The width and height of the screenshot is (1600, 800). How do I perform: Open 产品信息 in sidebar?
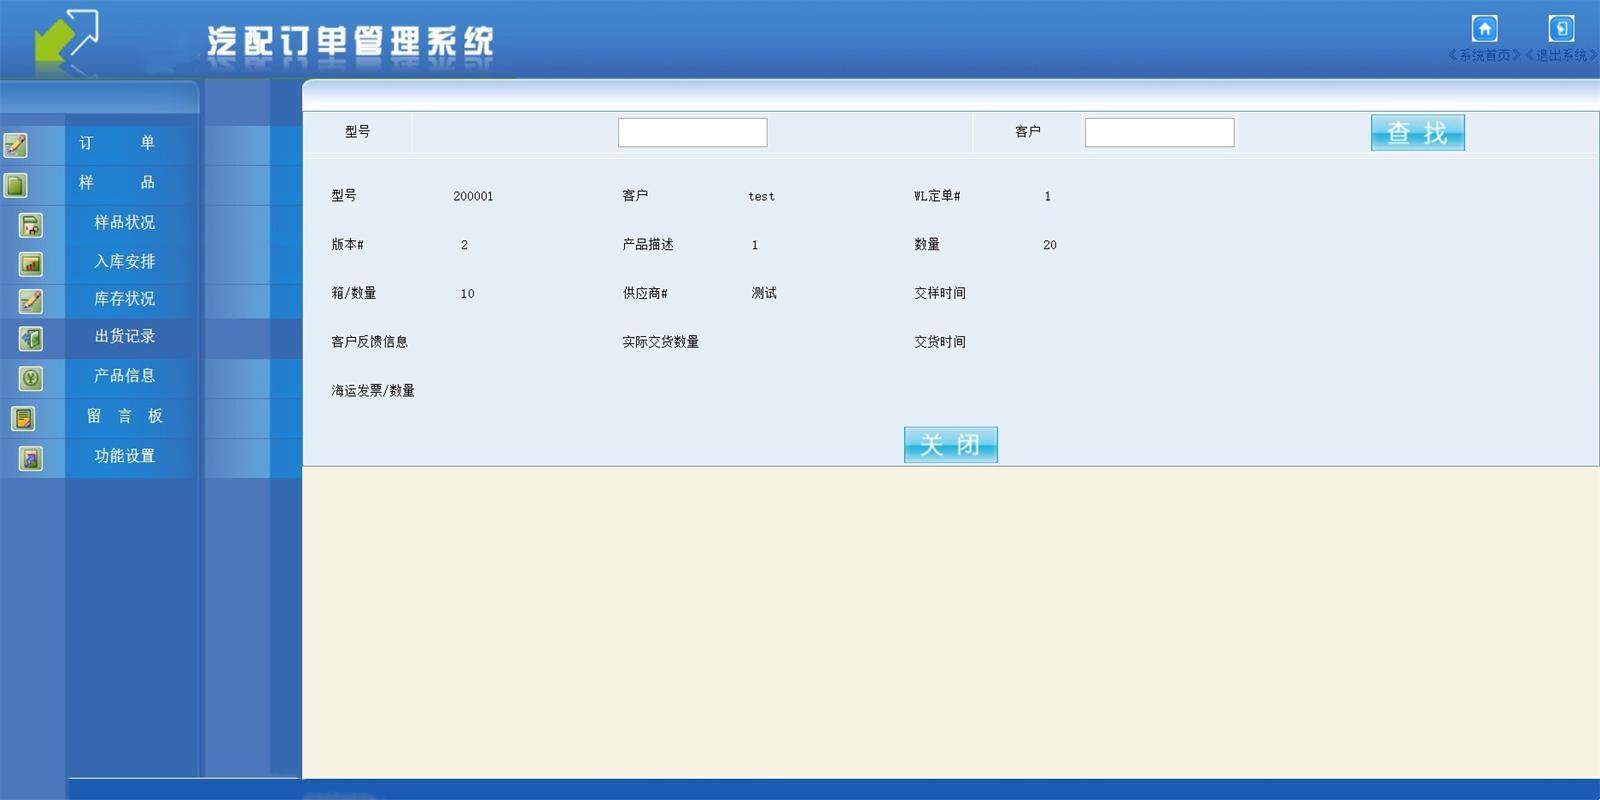click(x=124, y=375)
